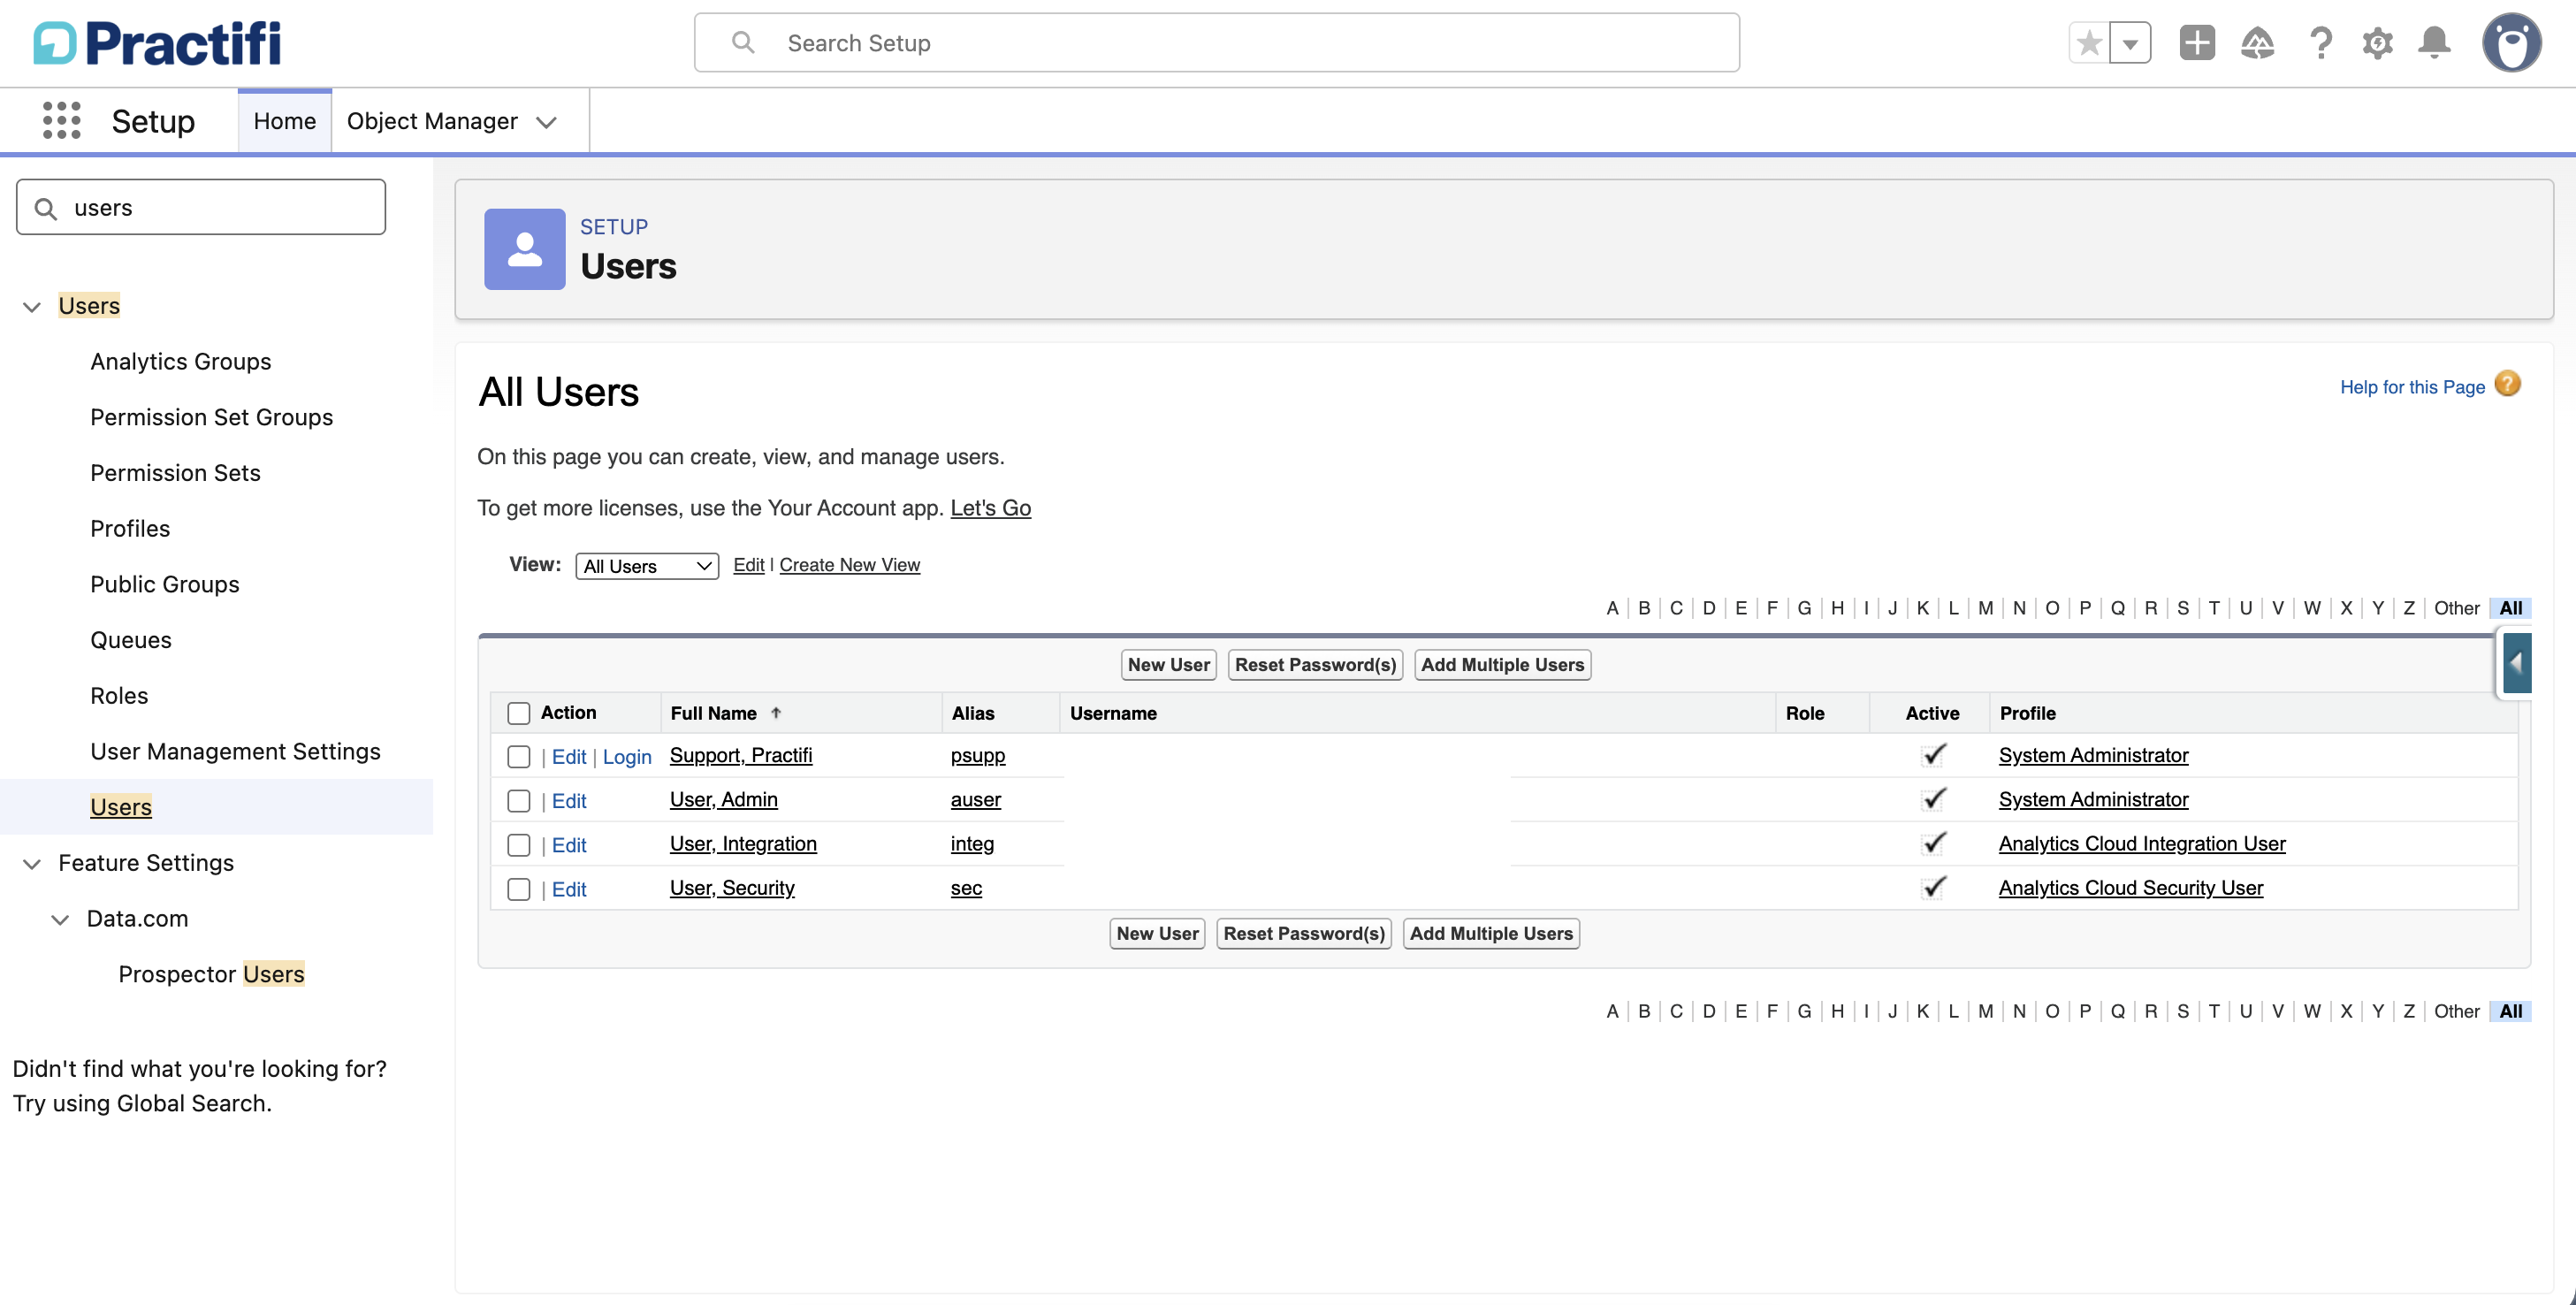Edit the User, Admin row

pos(569,801)
